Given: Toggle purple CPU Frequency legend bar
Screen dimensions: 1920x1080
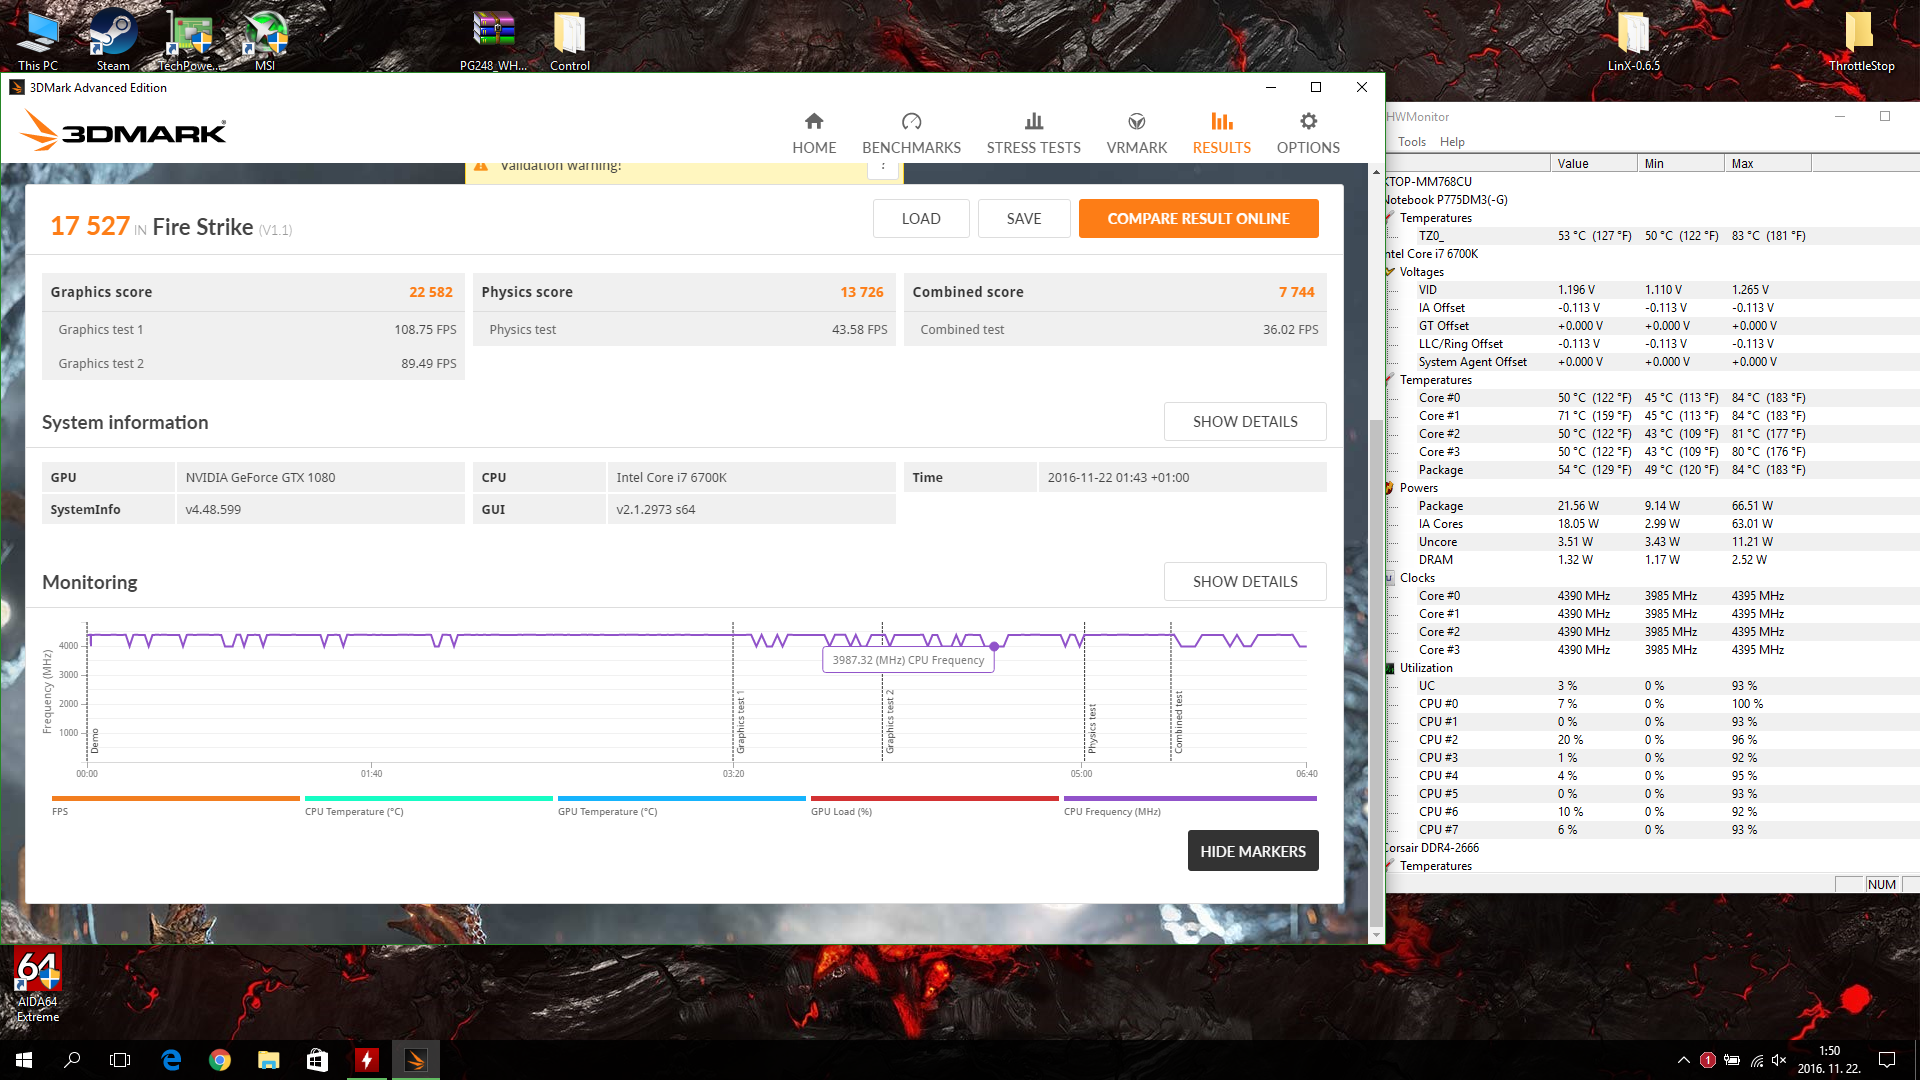Looking at the screenshot, I should 1190,798.
